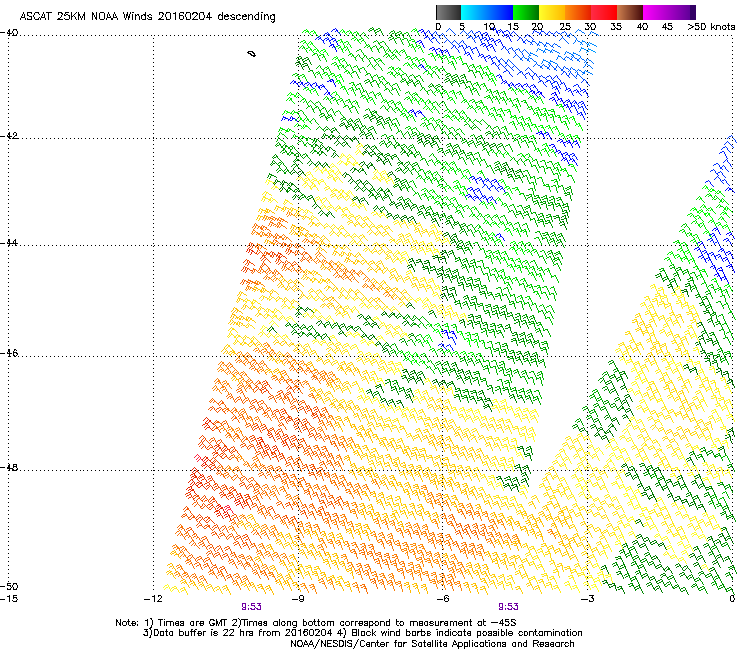Click the -6 longitude axis label

[x=442, y=599]
